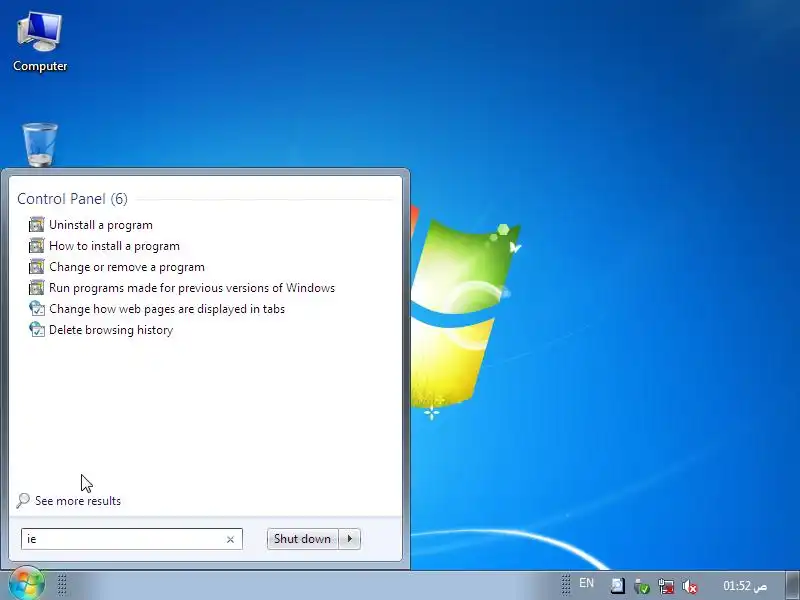Expand the Shut down options arrow
Screen dimensions: 800x600
click(x=349, y=539)
